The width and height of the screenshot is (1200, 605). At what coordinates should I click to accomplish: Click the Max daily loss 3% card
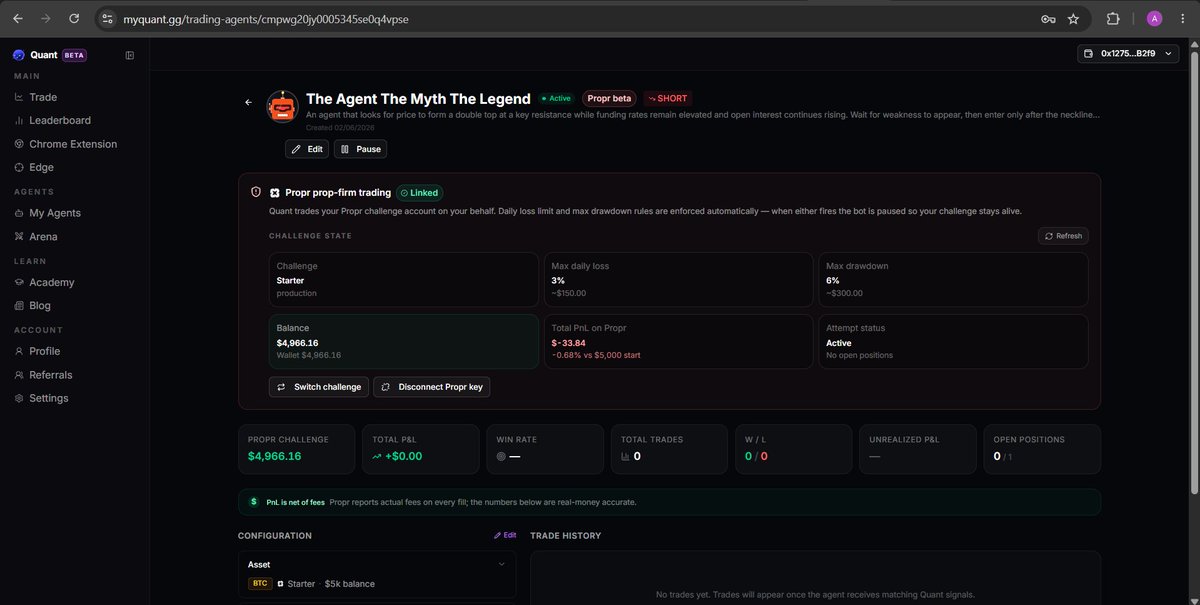[x=678, y=280]
